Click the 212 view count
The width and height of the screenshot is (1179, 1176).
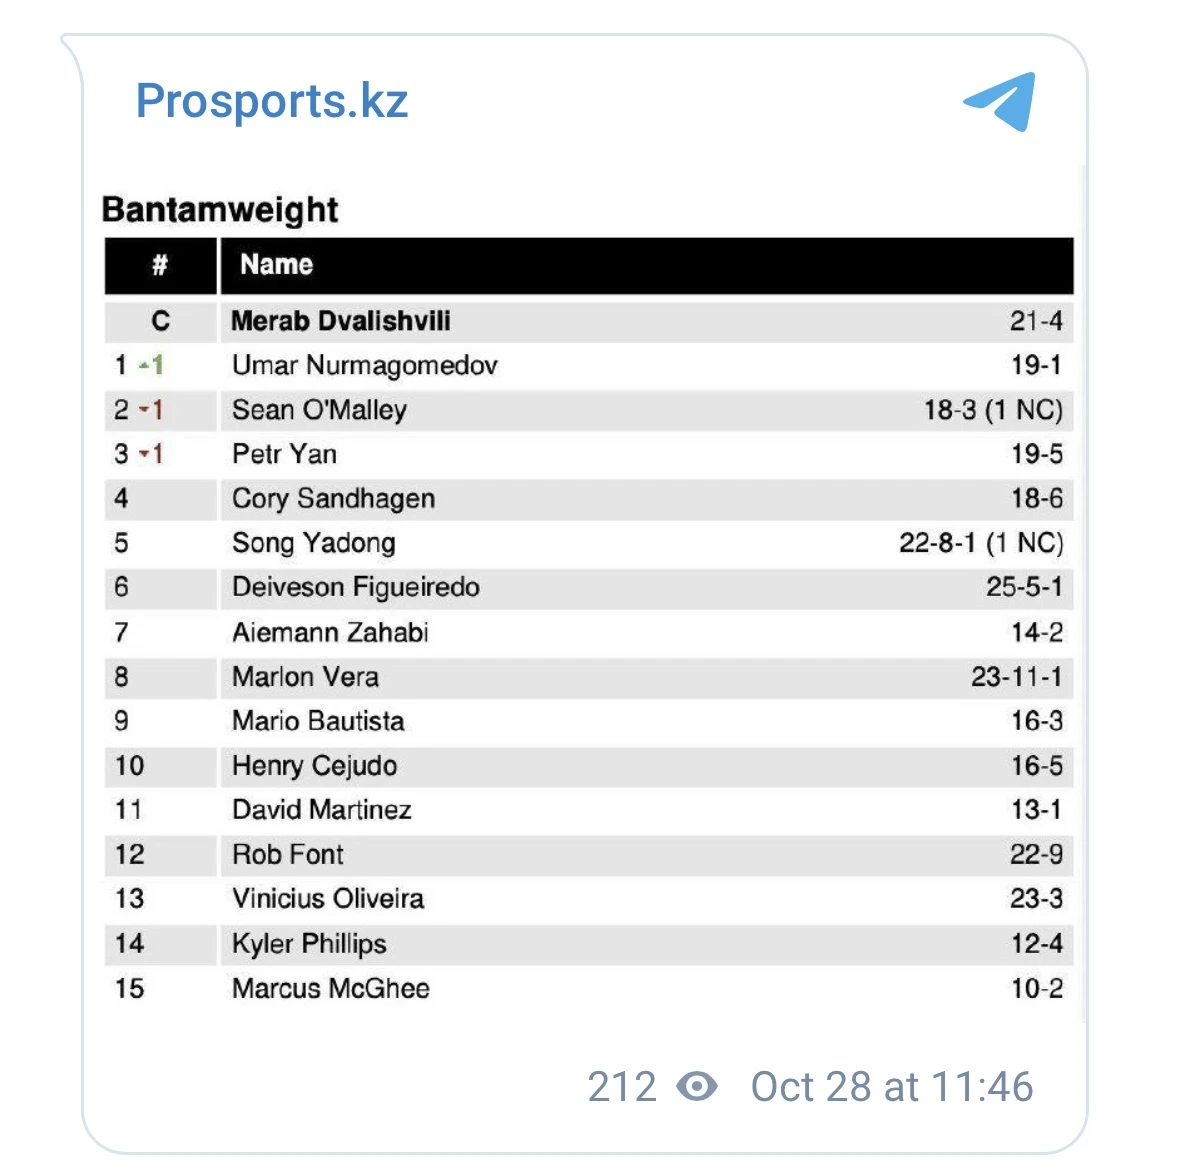622,1086
